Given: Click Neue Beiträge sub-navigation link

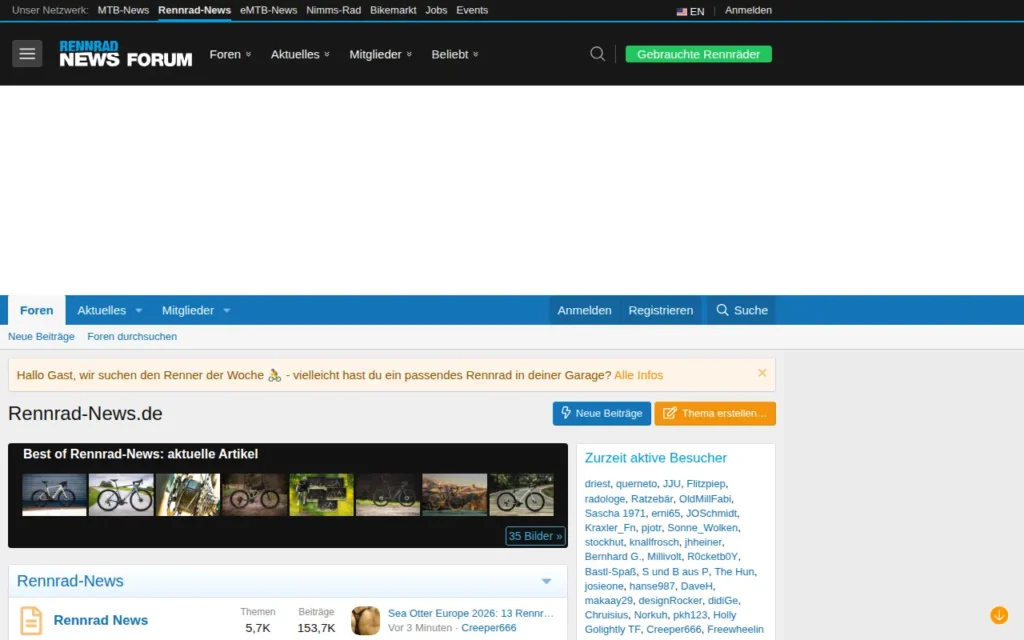Looking at the screenshot, I should coord(41,336).
